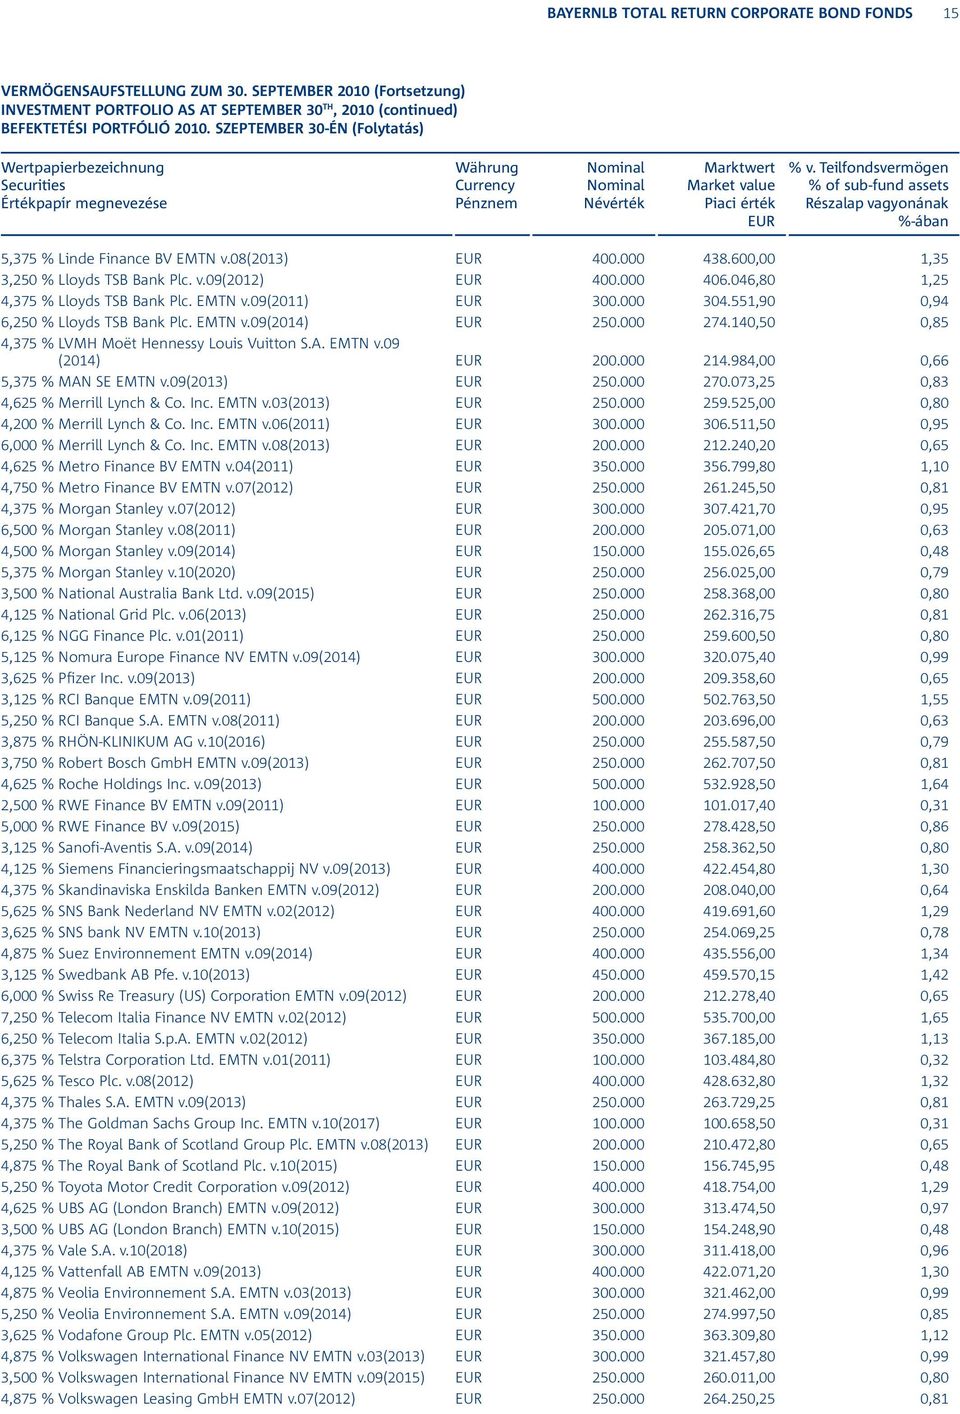Click the Suez Environnement EMTN row
The width and height of the screenshot is (960, 1414).
[x=475, y=954]
